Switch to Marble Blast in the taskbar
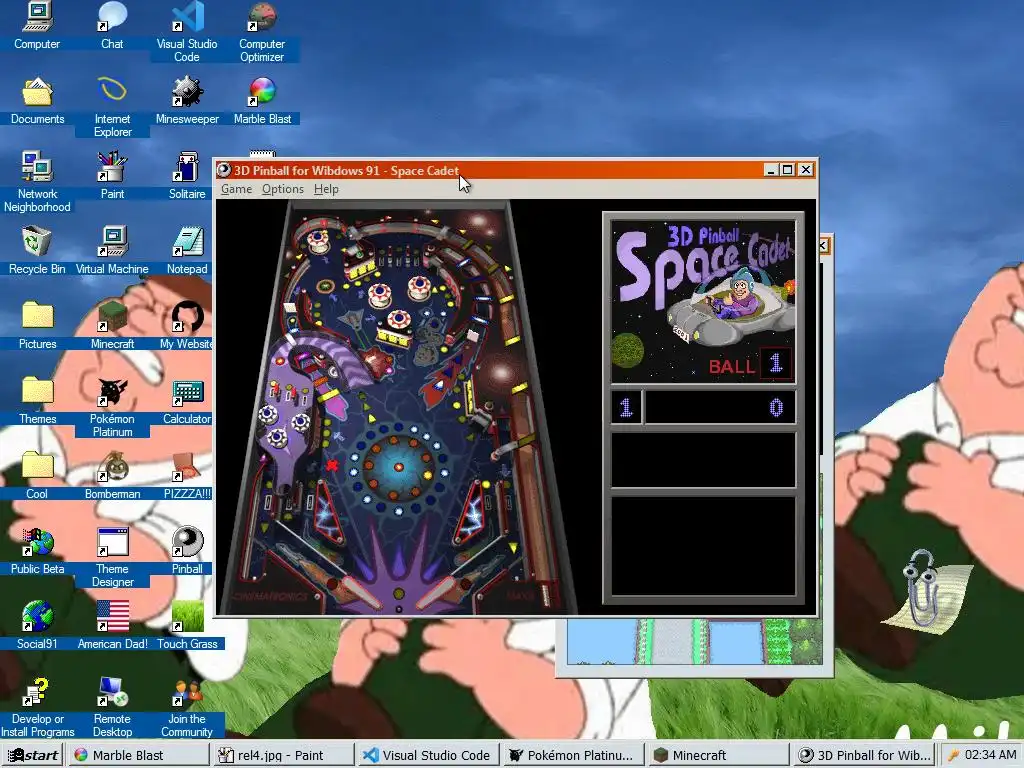The image size is (1024, 768). point(138,755)
